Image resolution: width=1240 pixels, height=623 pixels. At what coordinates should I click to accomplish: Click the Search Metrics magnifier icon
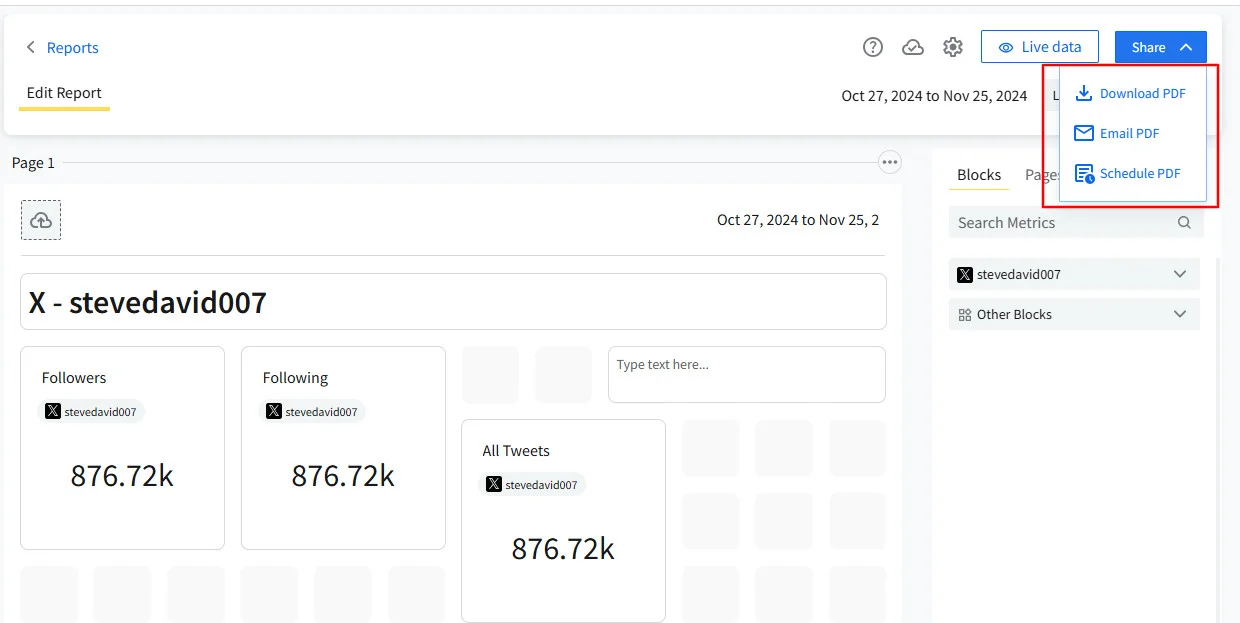[1184, 222]
